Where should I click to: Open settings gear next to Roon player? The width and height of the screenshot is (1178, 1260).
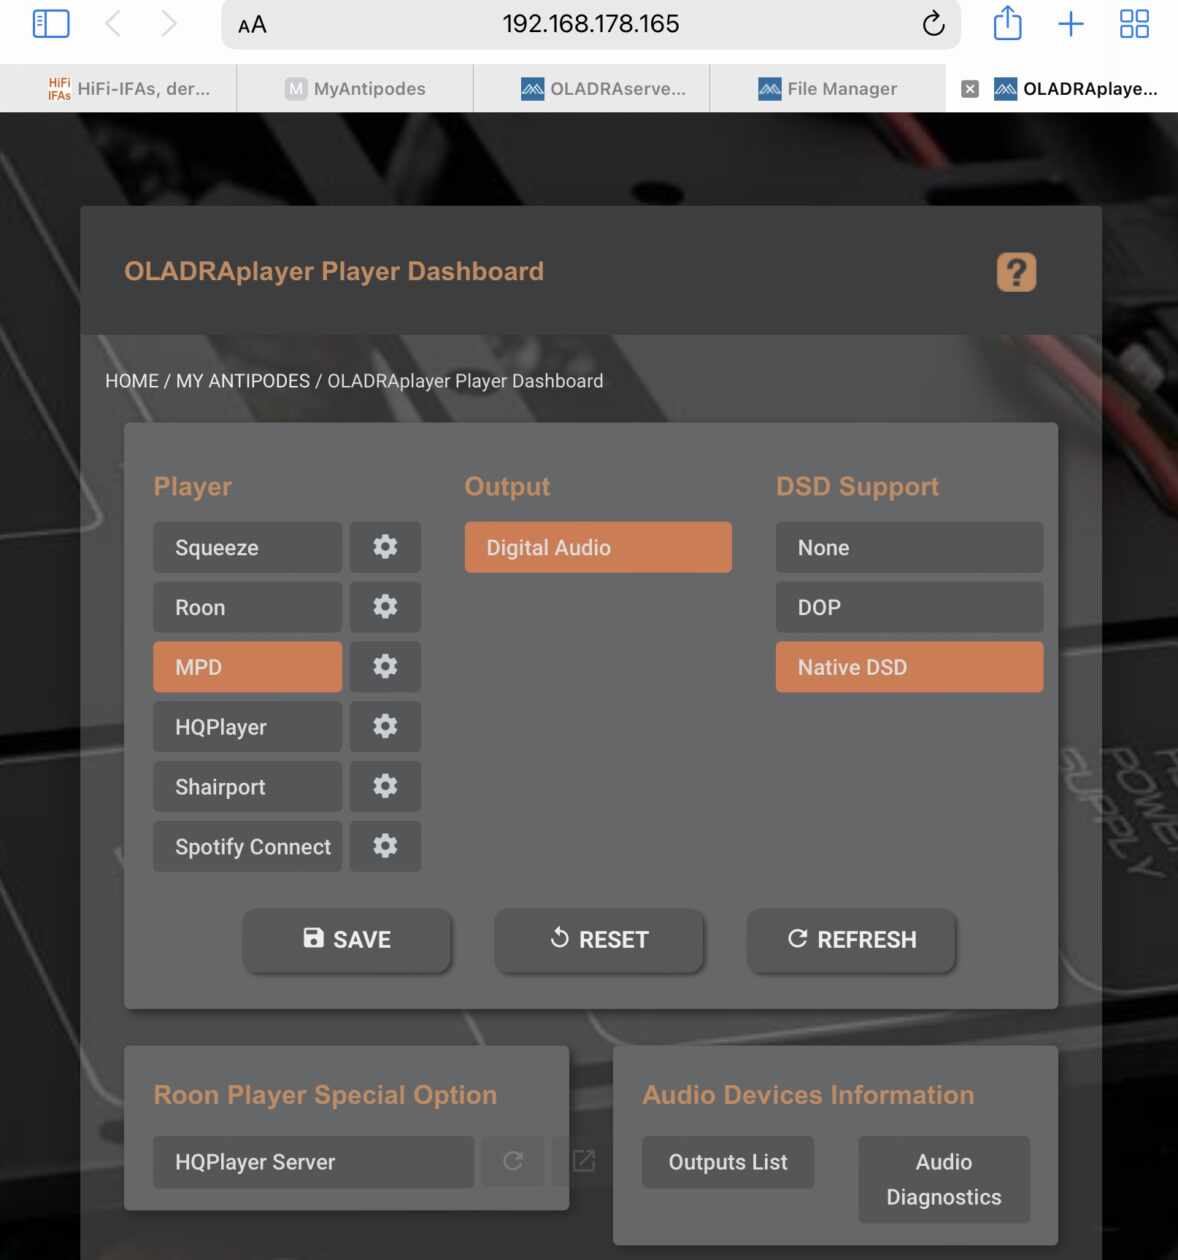[385, 607]
